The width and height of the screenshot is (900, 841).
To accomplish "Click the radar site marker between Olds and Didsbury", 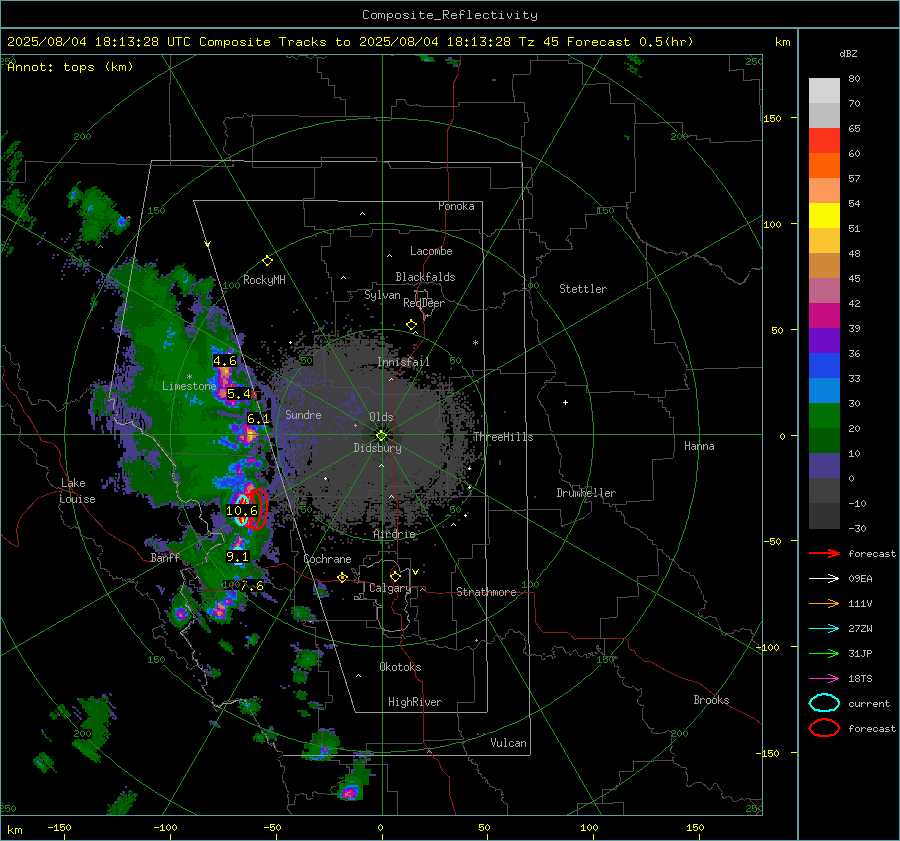I will coord(382,436).
